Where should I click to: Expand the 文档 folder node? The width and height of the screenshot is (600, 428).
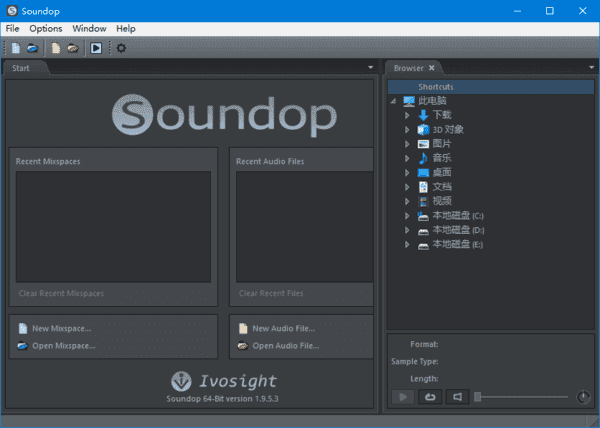click(407, 187)
